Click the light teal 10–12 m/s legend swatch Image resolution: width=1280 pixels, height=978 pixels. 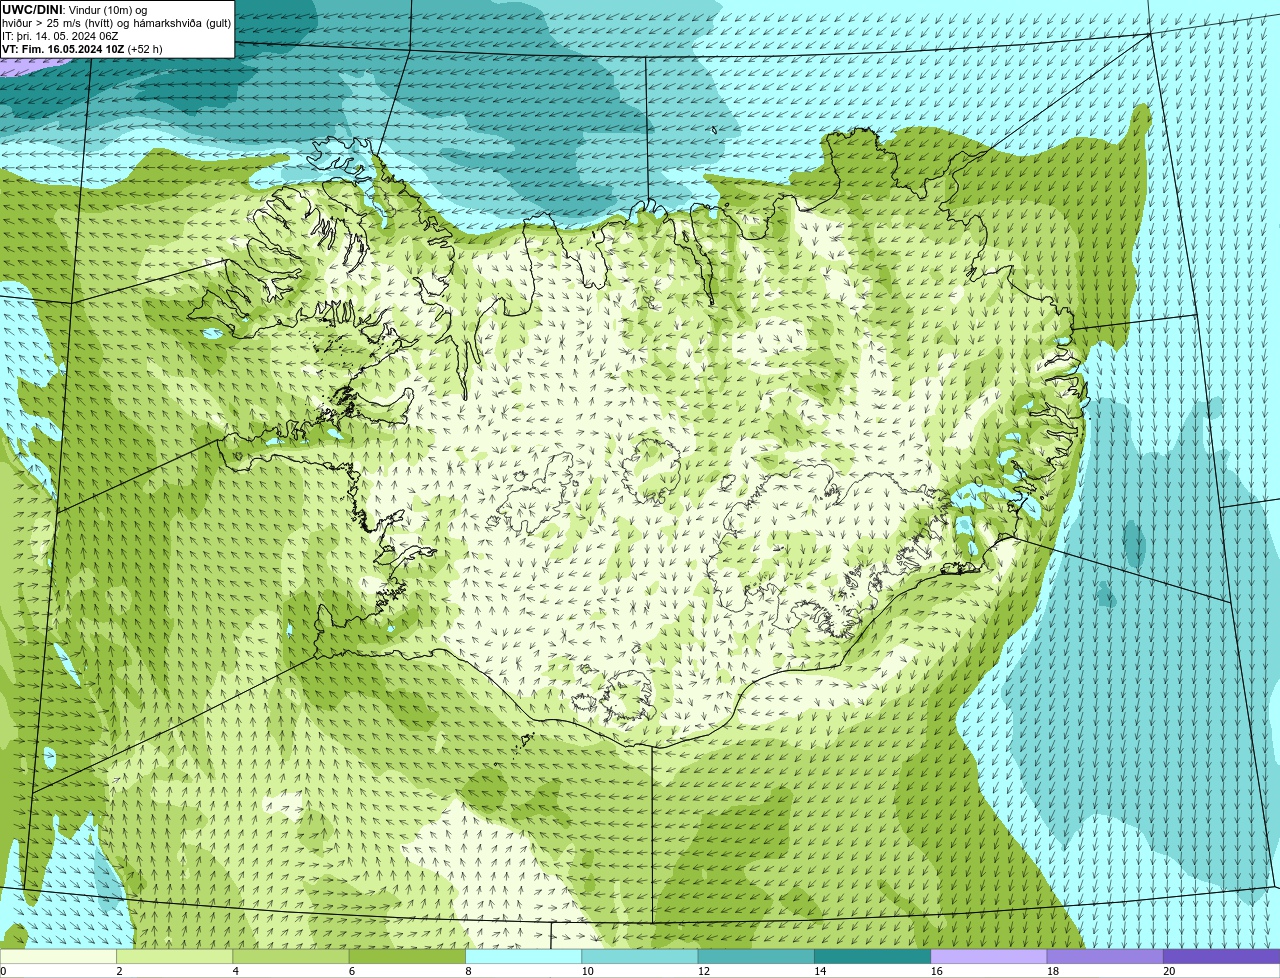point(640,956)
